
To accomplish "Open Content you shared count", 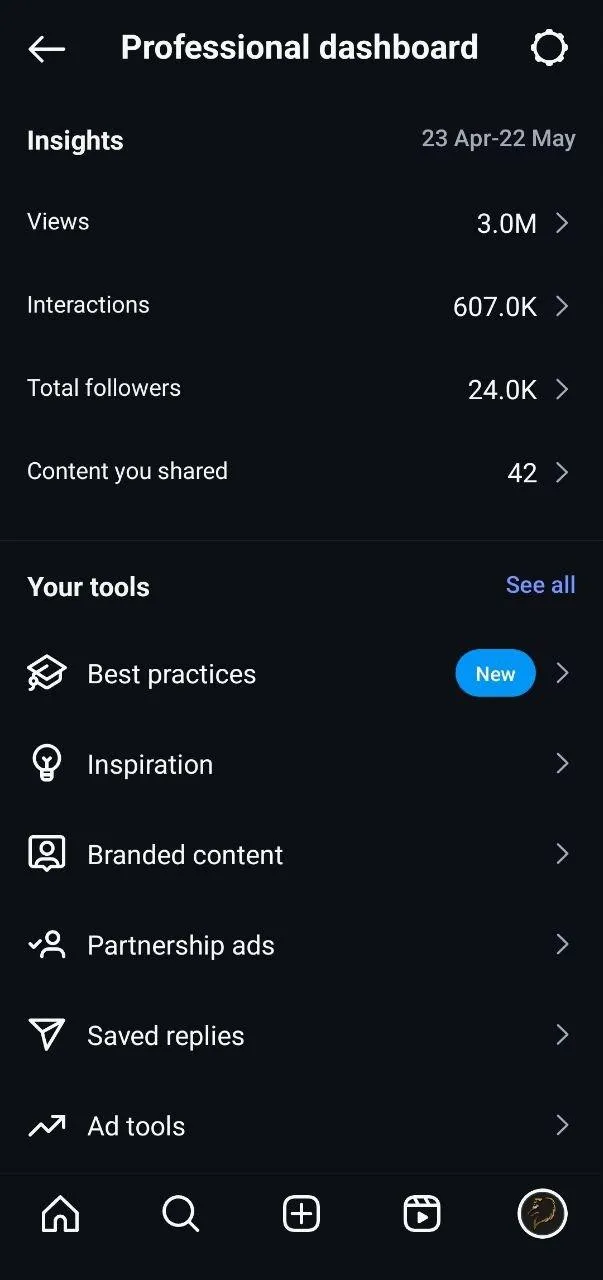I will click(x=523, y=472).
